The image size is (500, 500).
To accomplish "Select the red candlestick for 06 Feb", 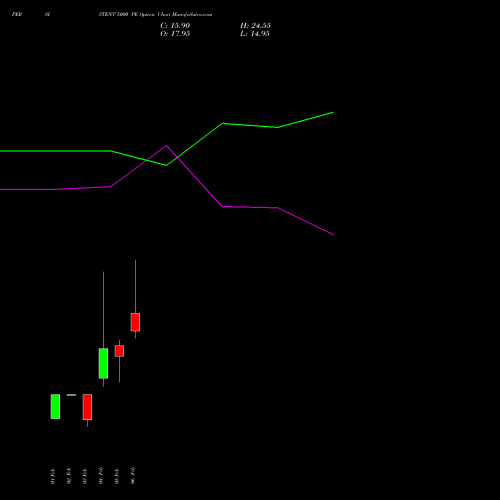I will [x=135, y=322].
